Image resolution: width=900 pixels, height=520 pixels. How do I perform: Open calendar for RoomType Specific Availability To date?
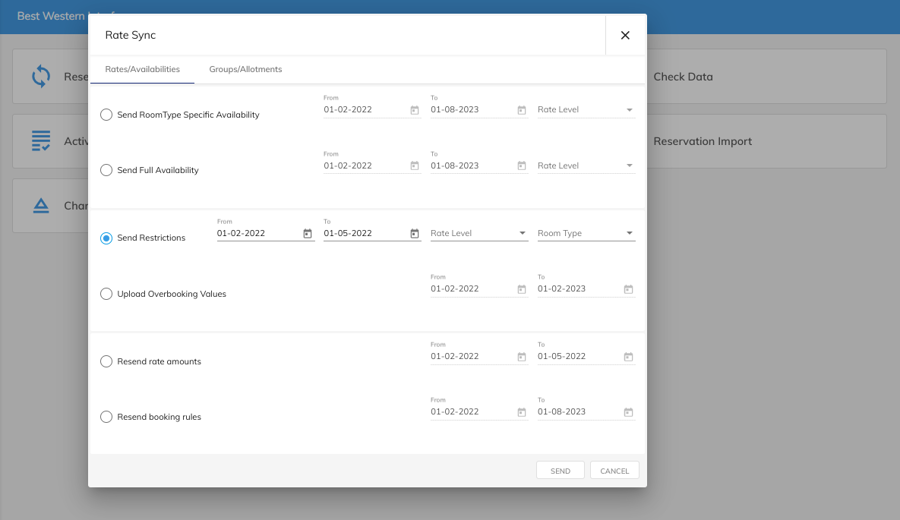click(521, 110)
